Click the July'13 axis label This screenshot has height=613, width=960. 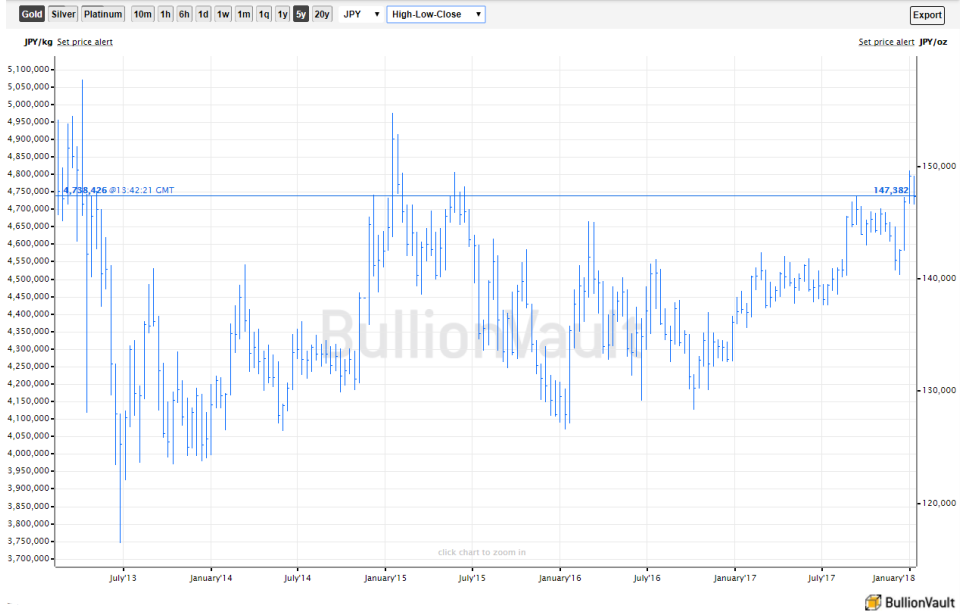tap(123, 578)
